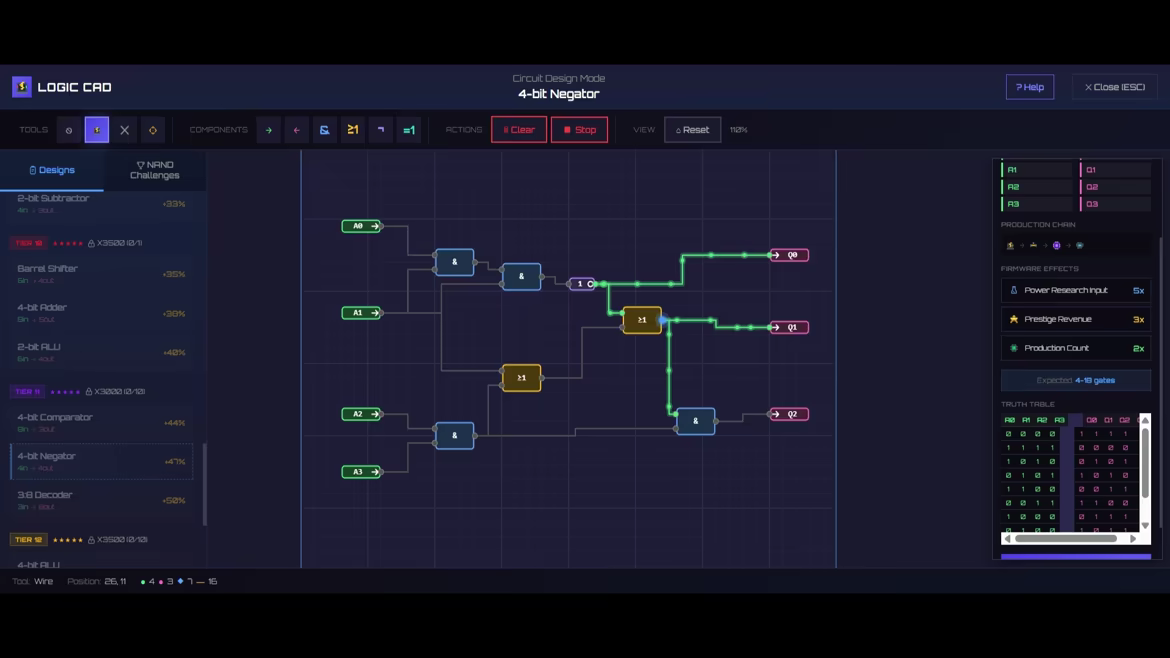Select the 4-bit Comparator design
1170x658 pixels.
point(101,422)
